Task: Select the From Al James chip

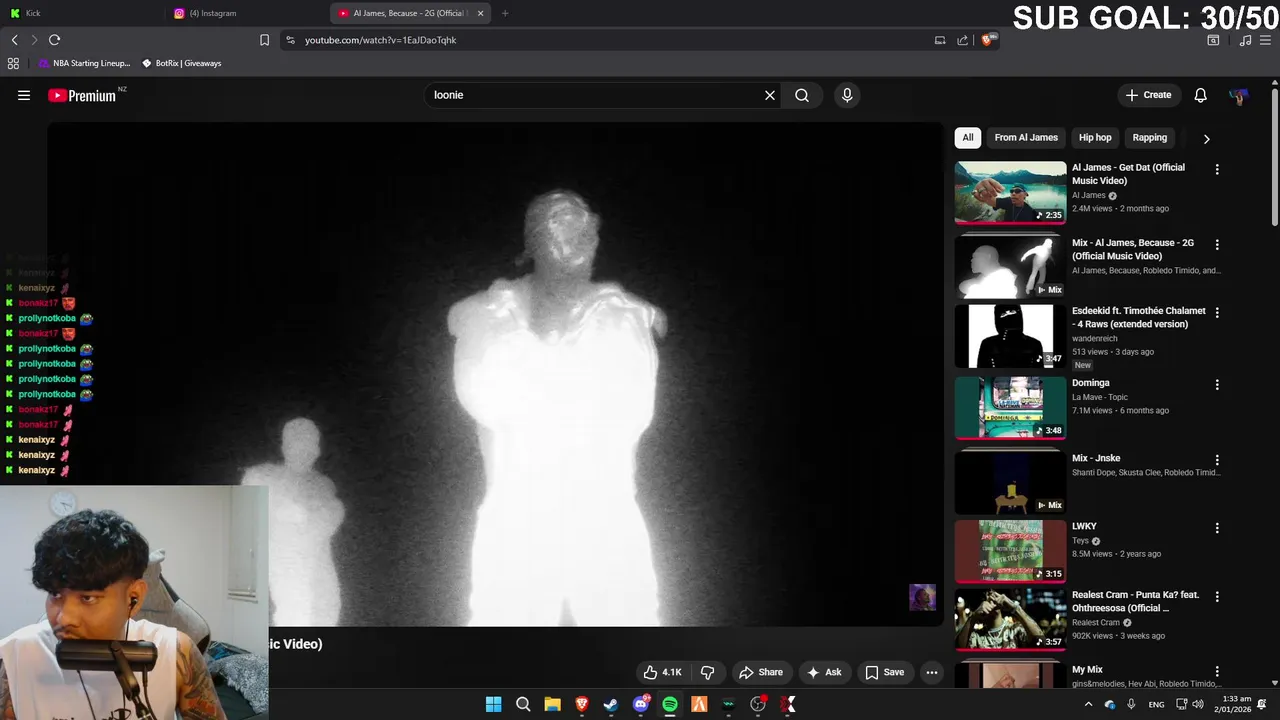Action: click(x=1026, y=138)
